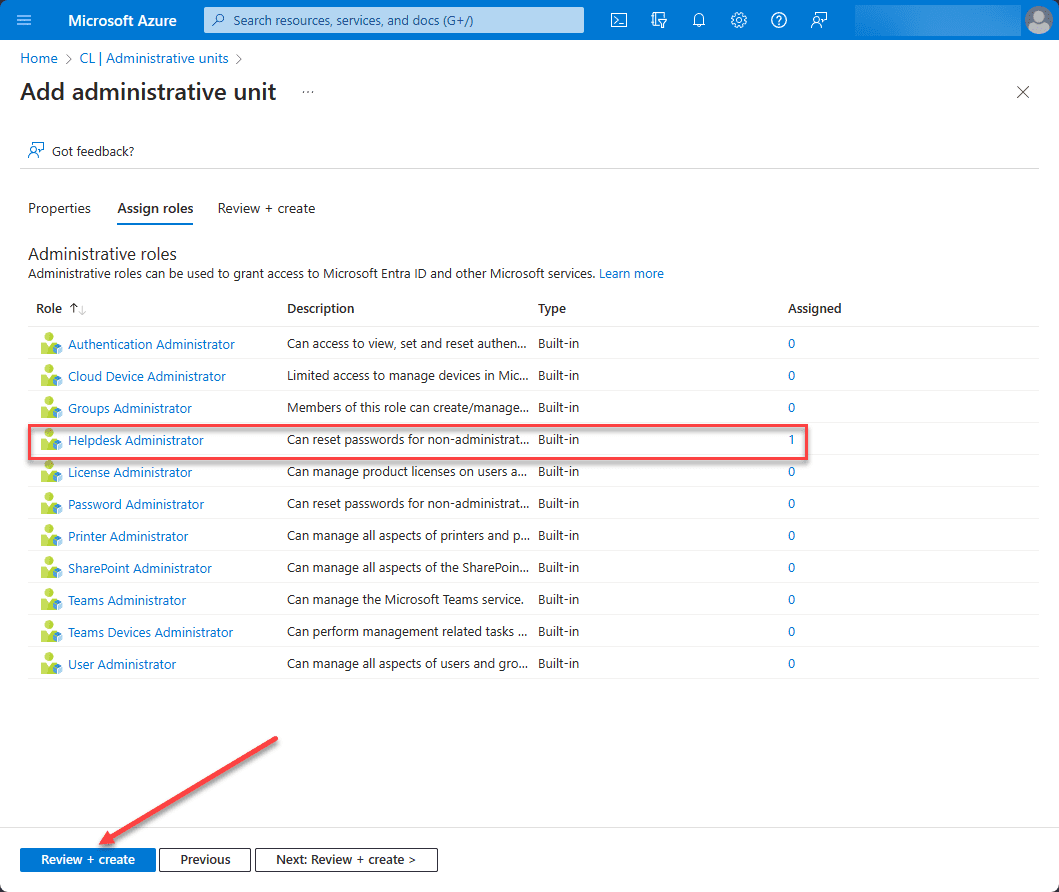The width and height of the screenshot is (1059, 892).
Task: Click the Description column header
Action: click(320, 309)
